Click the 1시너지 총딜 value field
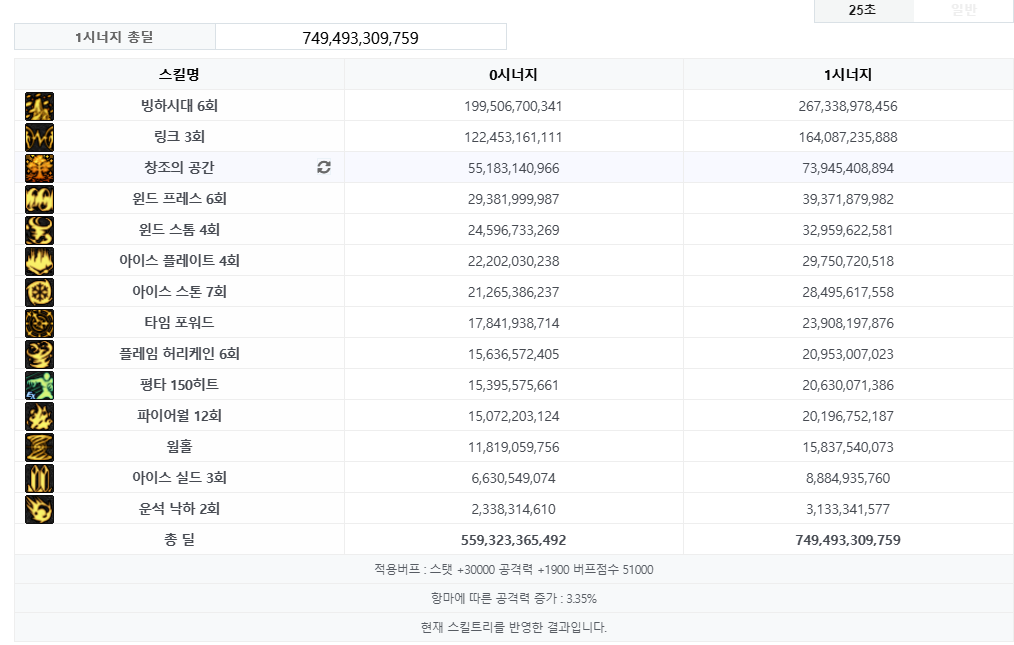 coord(360,38)
